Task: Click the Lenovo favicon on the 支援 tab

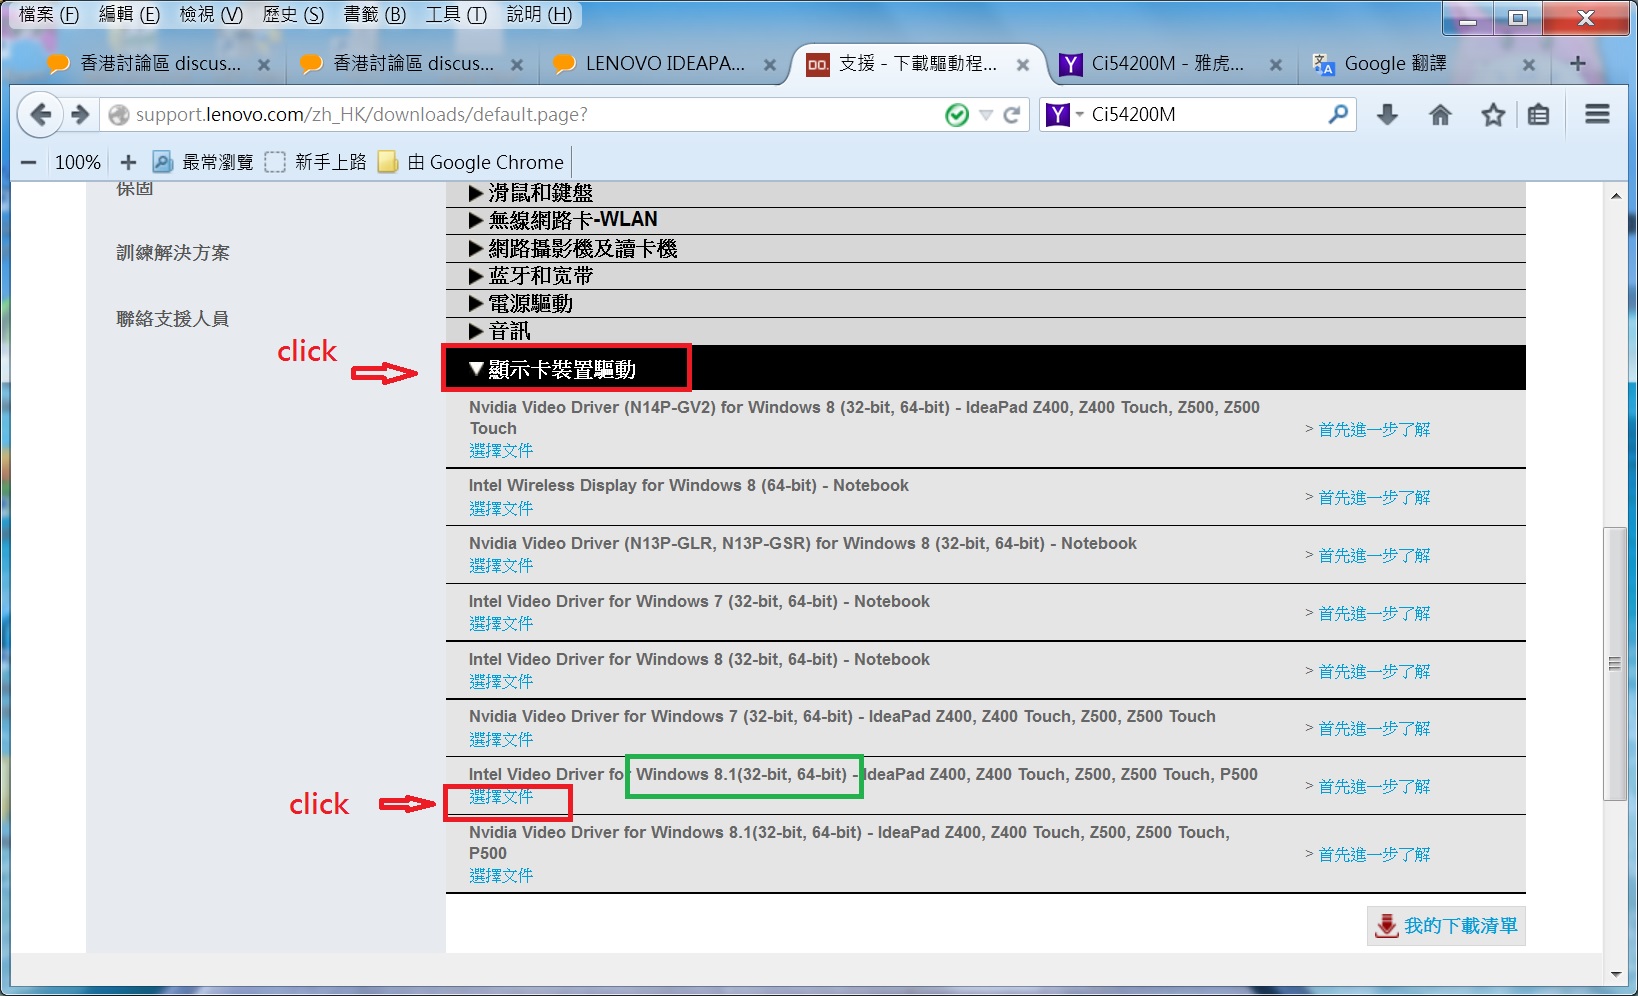Action: point(818,65)
